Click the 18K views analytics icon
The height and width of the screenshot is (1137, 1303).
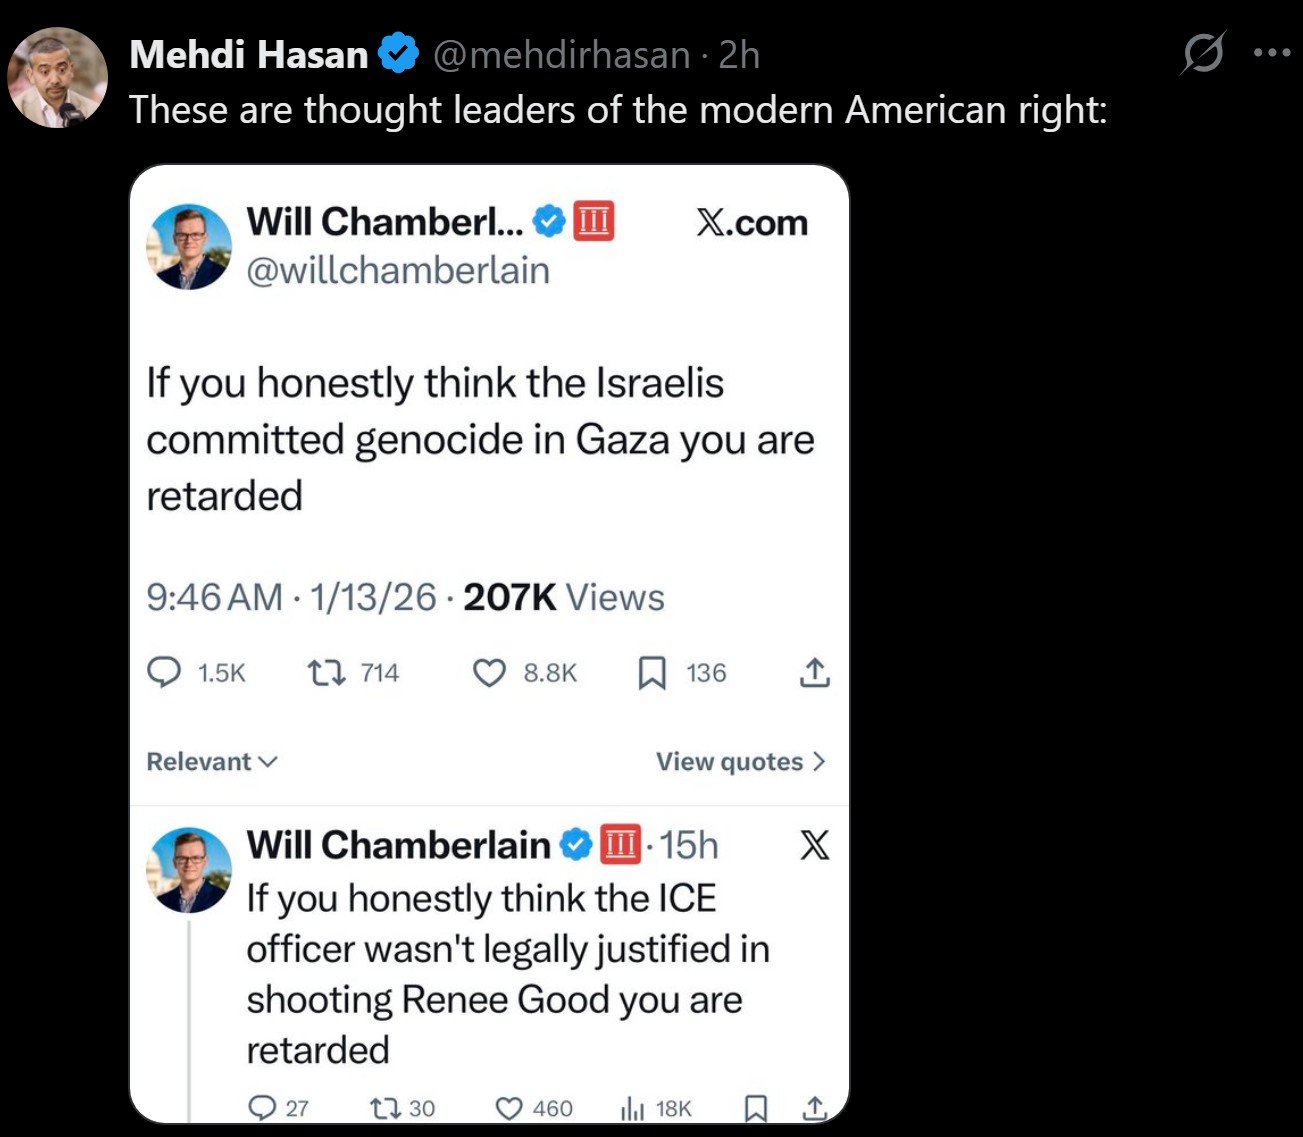pyautogui.click(x=632, y=1108)
